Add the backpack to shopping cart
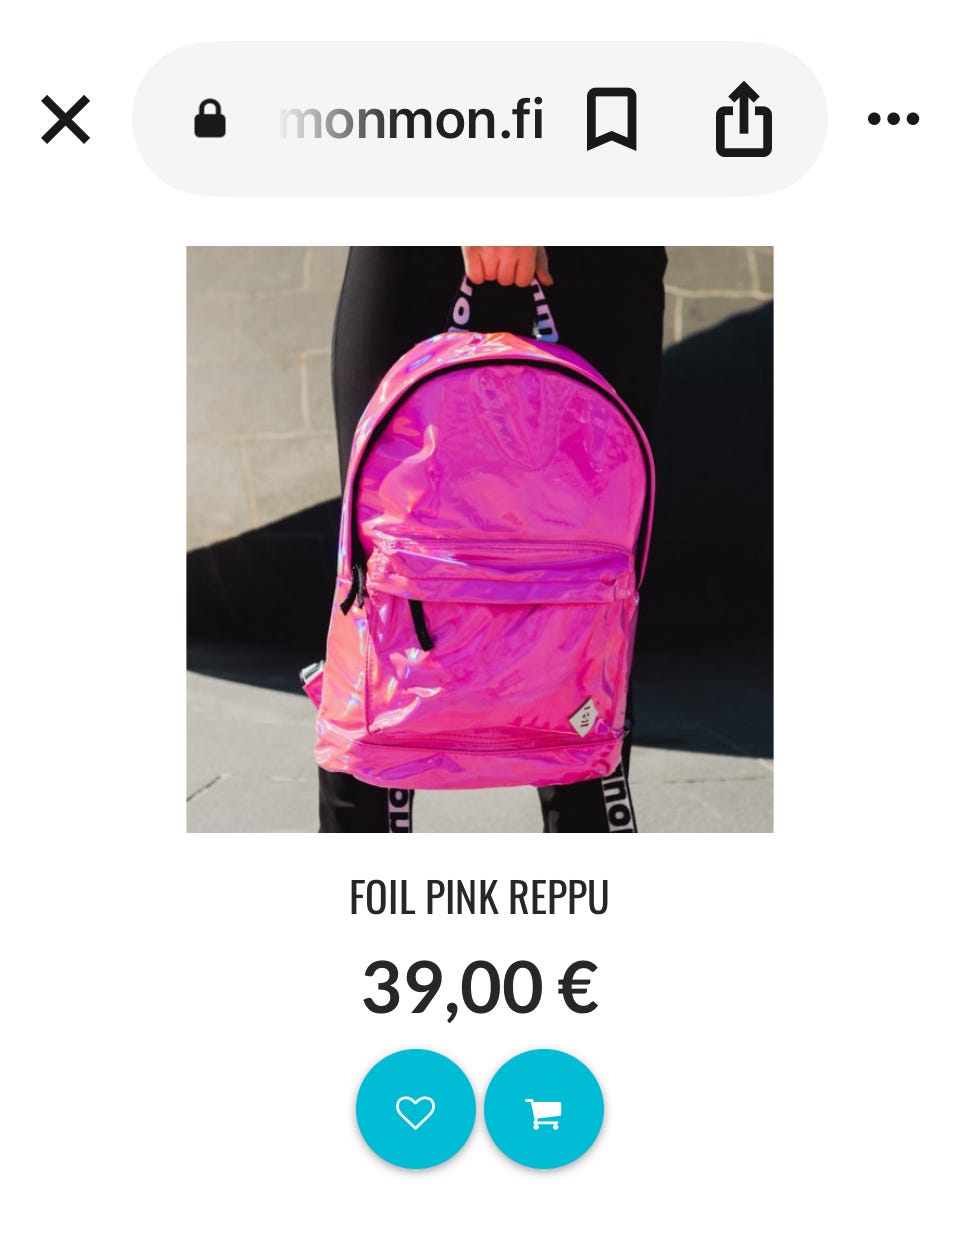Screen dimensions: 960x1244 tap(544, 1109)
